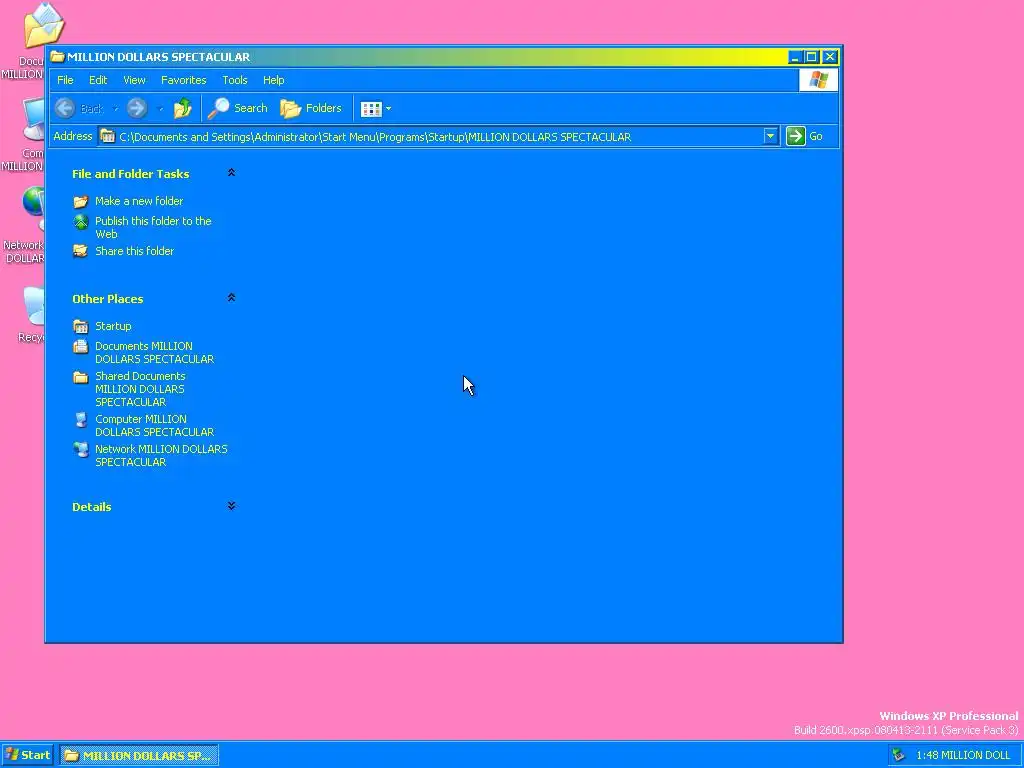Open the Startup link in Other Places

click(x=113, y=326)
